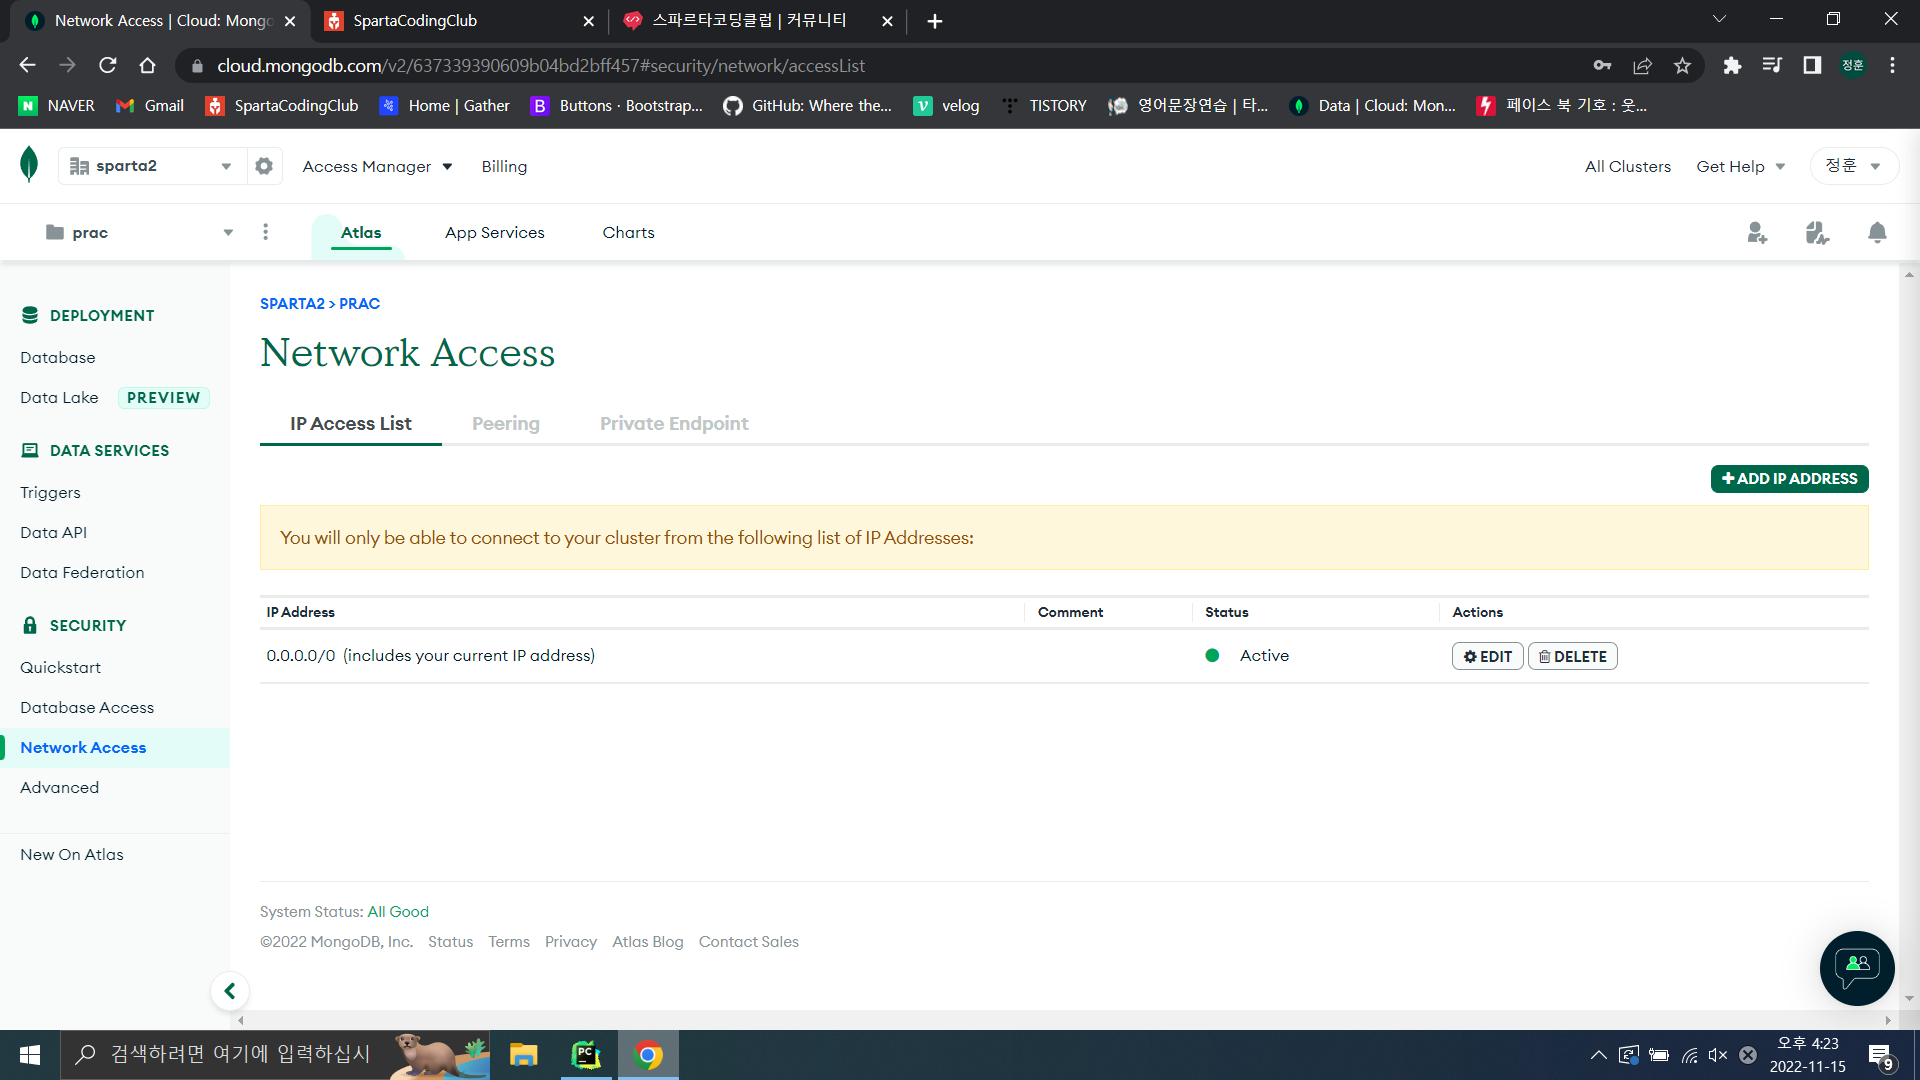This screenshot has width=1920, height=1080.
Task: Click the MongoDB leaf logo
Action: point(29,164)
